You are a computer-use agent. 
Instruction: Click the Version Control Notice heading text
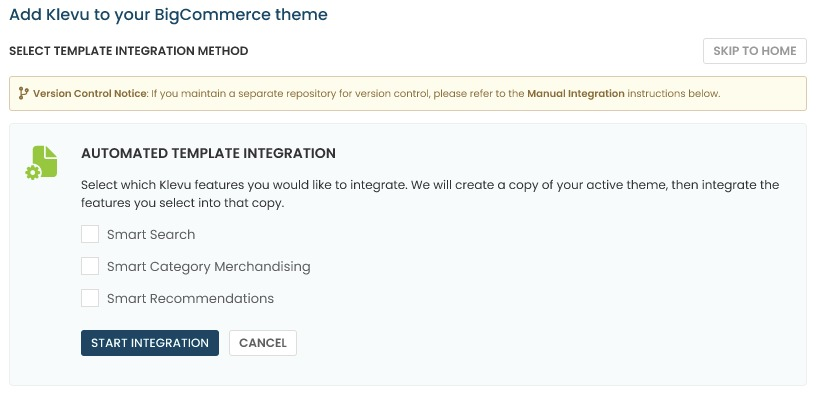point(90,94)
